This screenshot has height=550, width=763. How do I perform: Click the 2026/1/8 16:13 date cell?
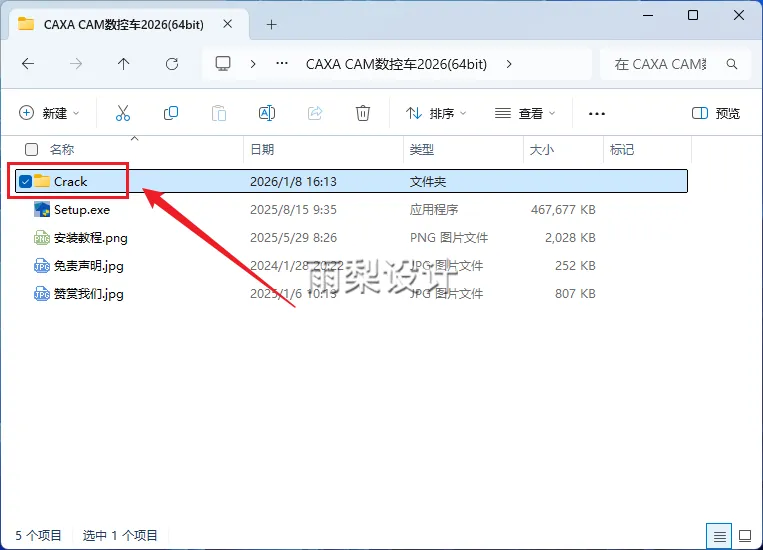coord(293,182)
